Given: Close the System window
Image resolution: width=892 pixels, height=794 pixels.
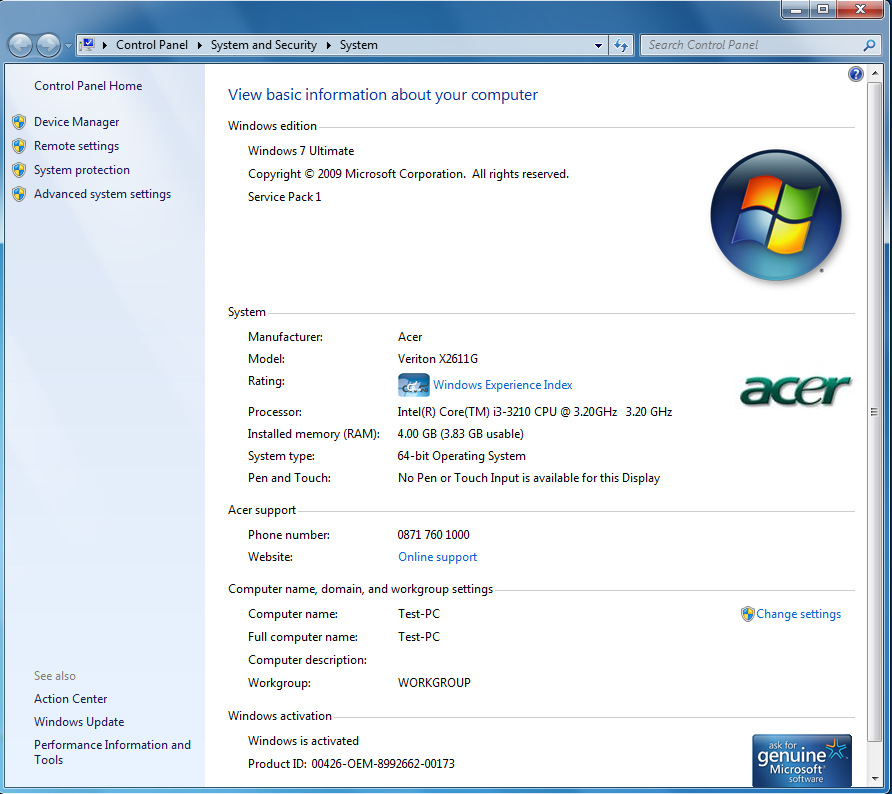Looking at the screenshot, I should click(x=861, y=9).
